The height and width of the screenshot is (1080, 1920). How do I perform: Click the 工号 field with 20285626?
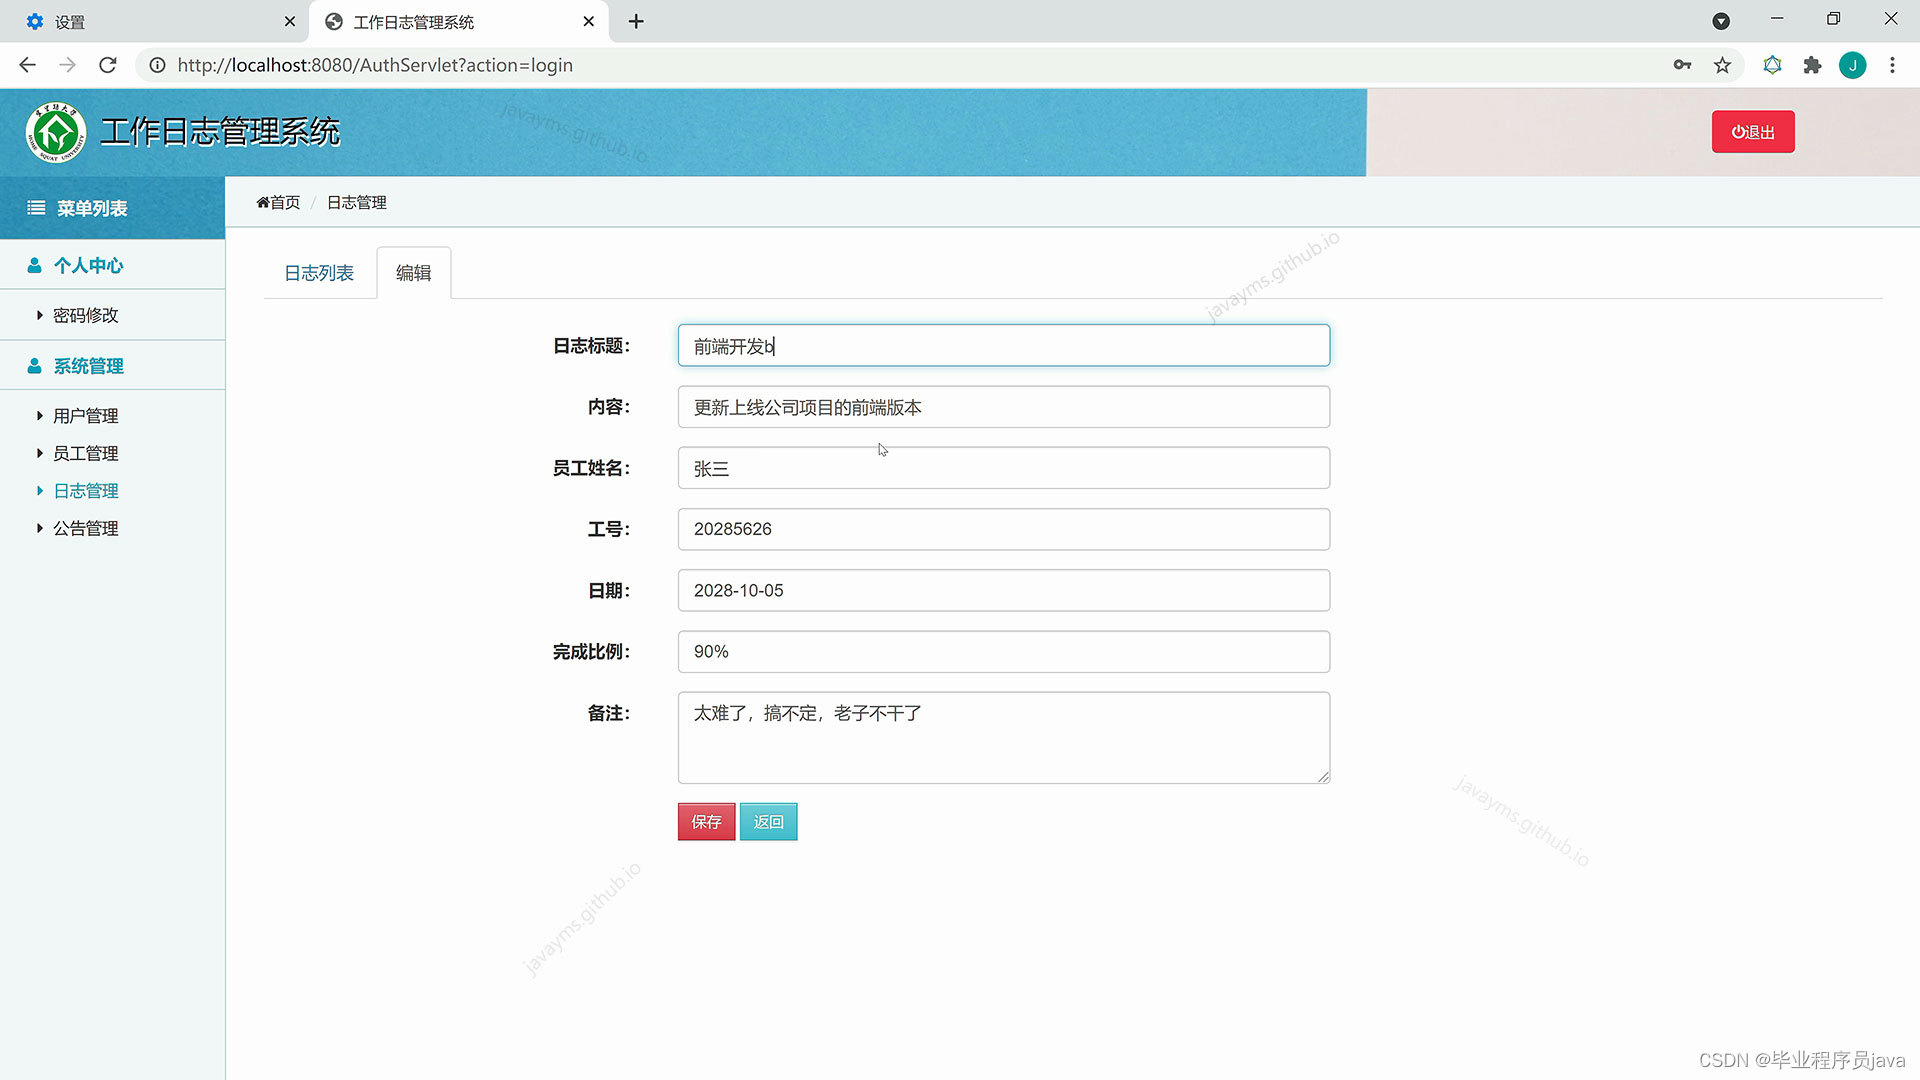tap(1004, 529)
